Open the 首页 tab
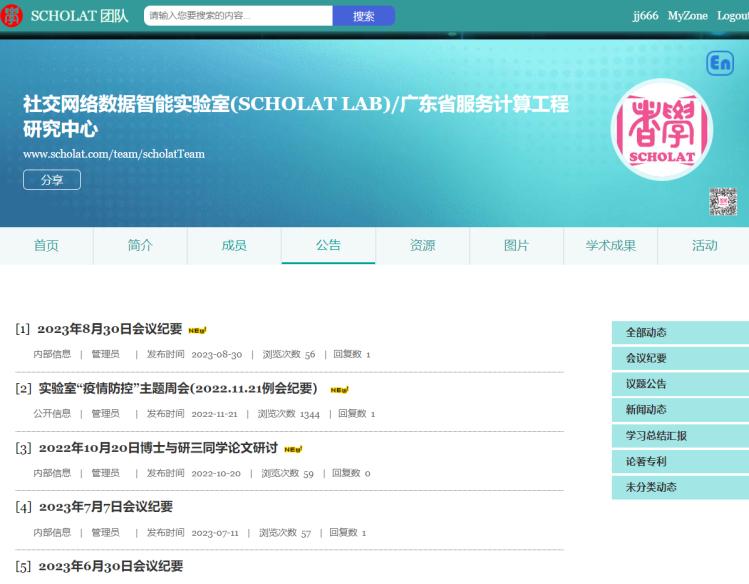The image size is (749, 584). [x=46, y=246]
